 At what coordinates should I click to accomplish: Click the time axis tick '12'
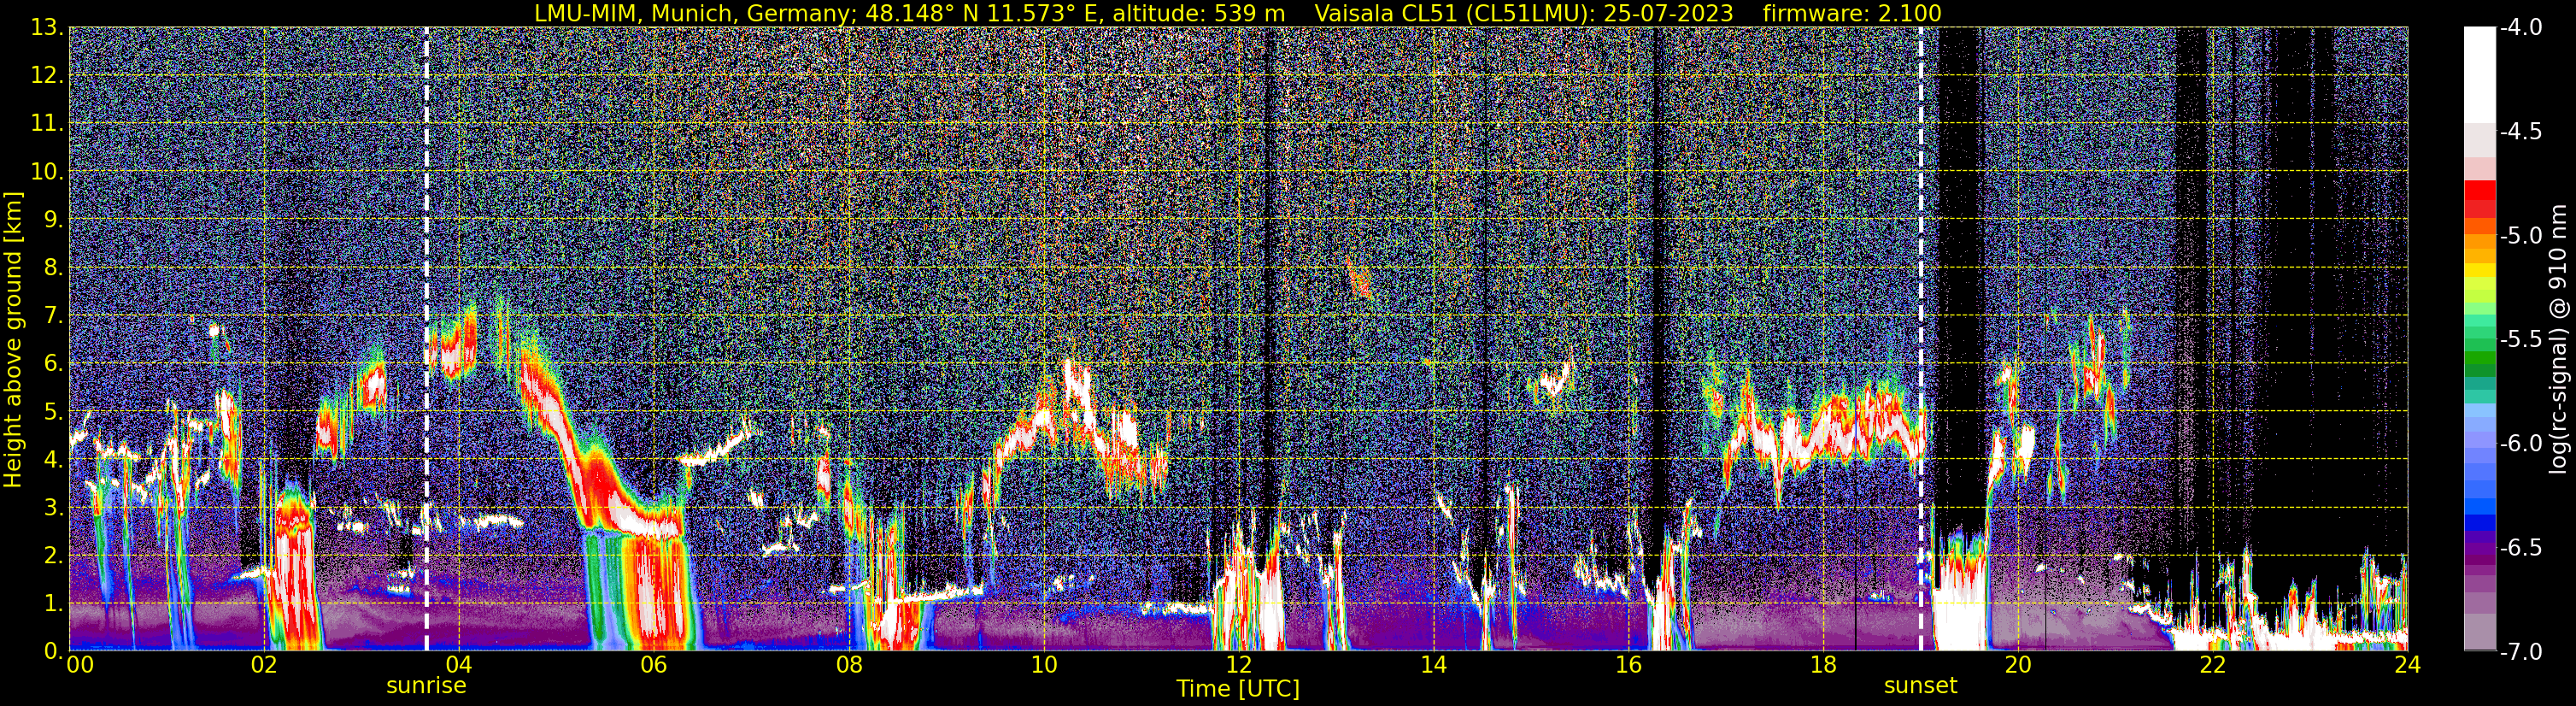tap(1238, 665)
